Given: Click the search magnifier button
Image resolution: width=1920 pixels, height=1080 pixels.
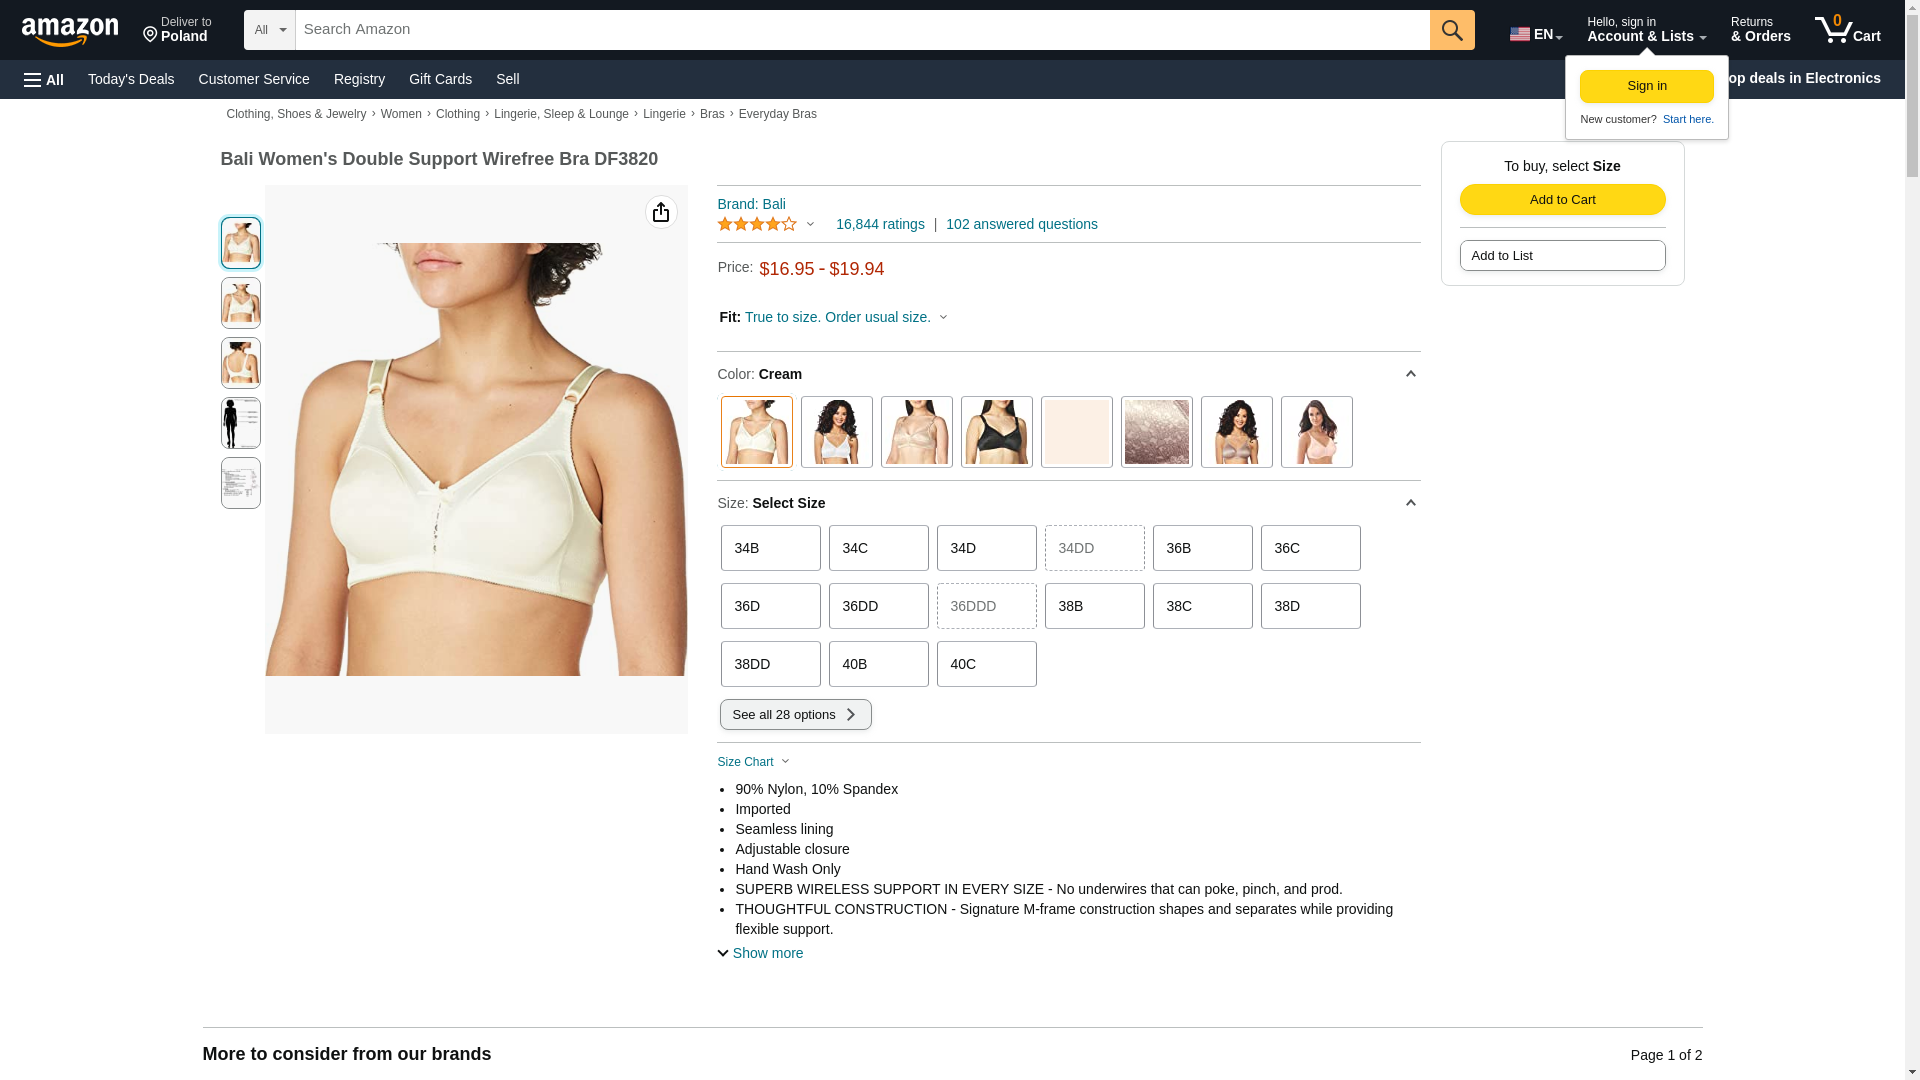Looking at the screenshot, I should click(1451, 30).
